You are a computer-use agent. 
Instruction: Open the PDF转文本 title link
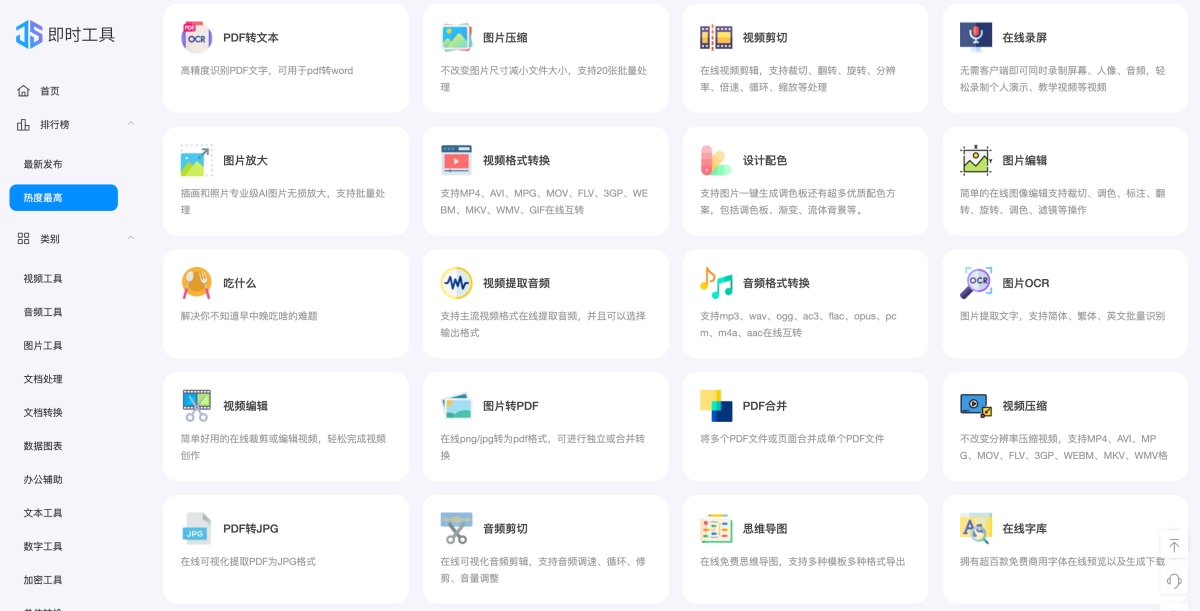point(251,38)
